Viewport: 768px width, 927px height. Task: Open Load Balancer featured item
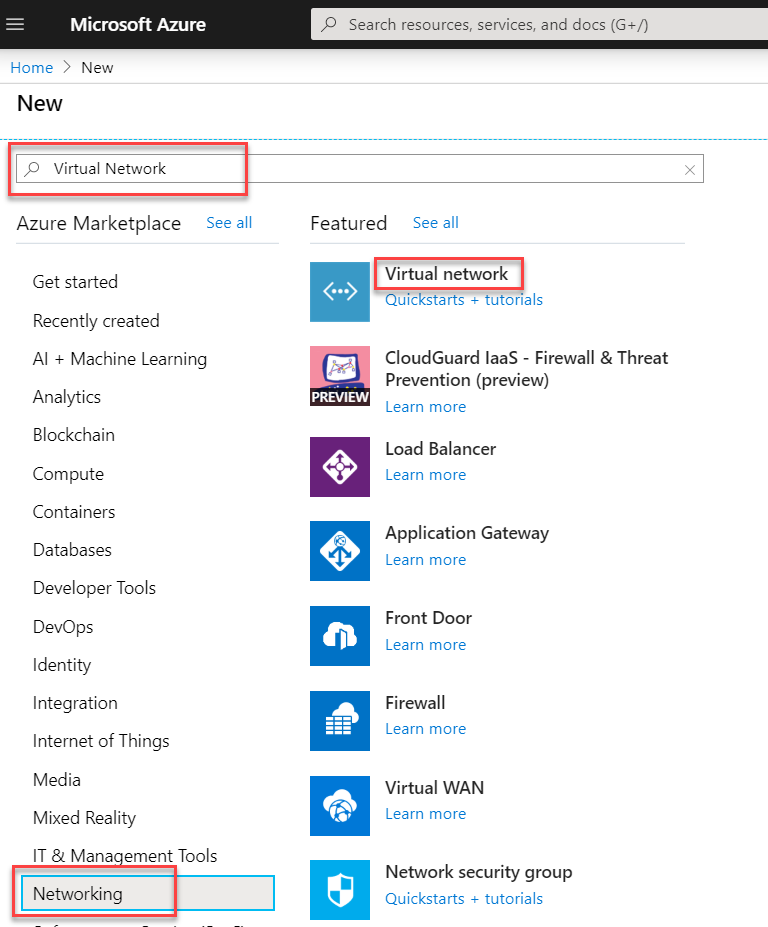point(440,449)
